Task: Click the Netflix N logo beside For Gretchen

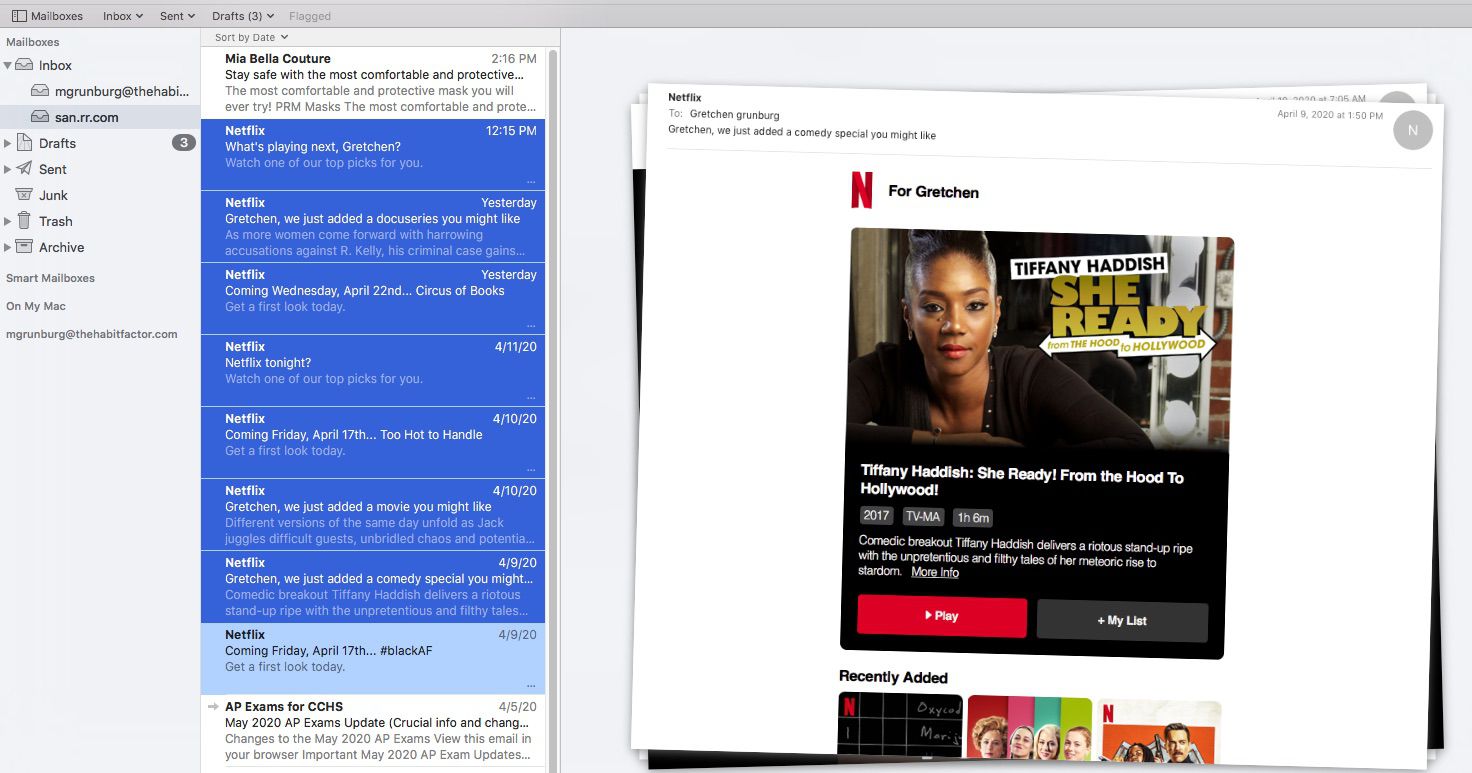Action: click(x=861, y=189)
